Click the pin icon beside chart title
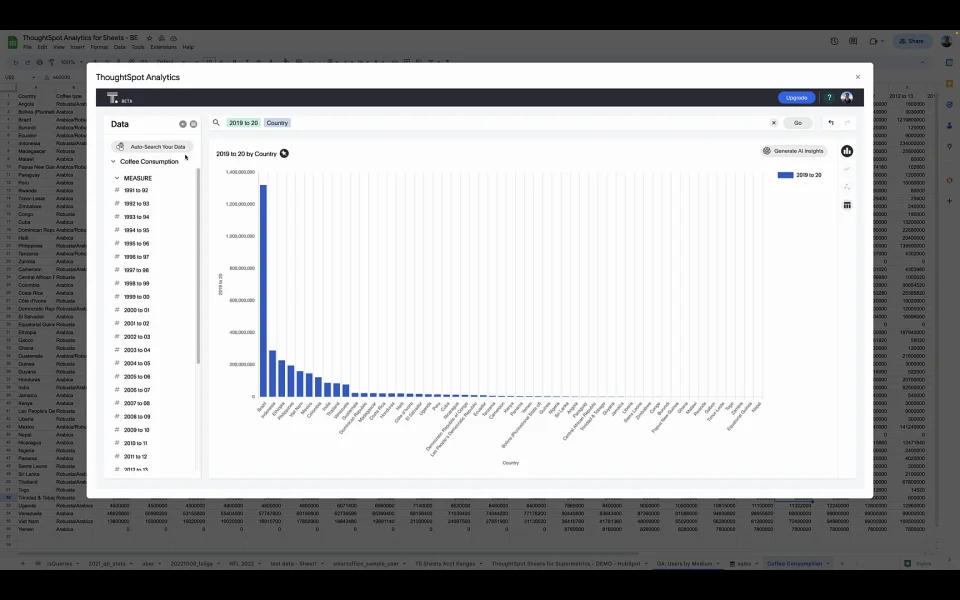This screenshot has width=960, height=600. point(284,154)
